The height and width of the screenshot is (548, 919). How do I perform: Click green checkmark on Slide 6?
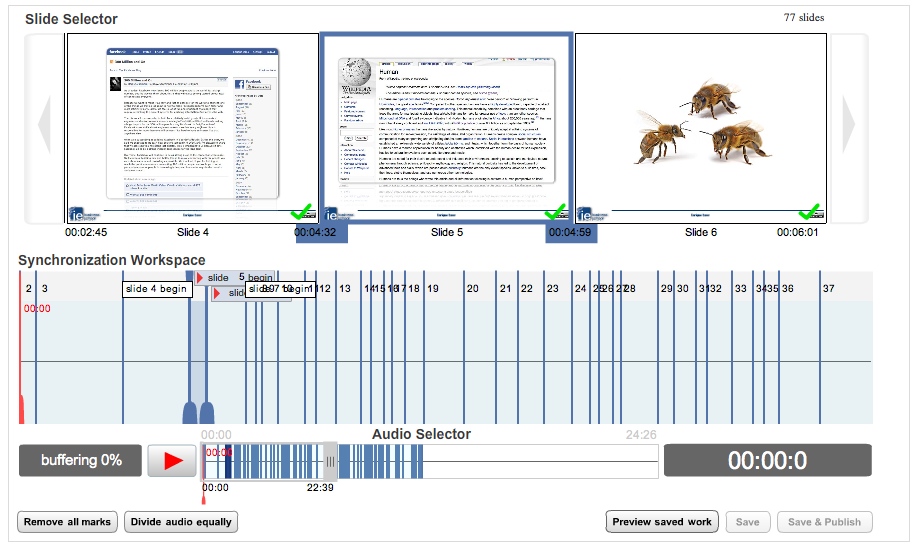pos(809,211)
